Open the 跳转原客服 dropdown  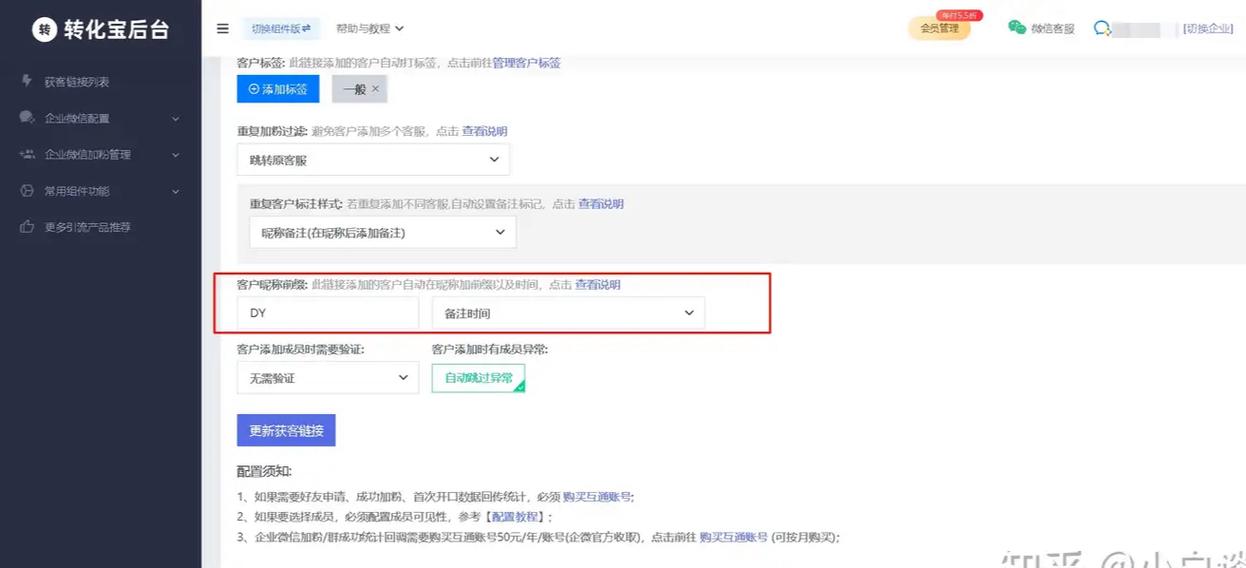pos(373,160)
